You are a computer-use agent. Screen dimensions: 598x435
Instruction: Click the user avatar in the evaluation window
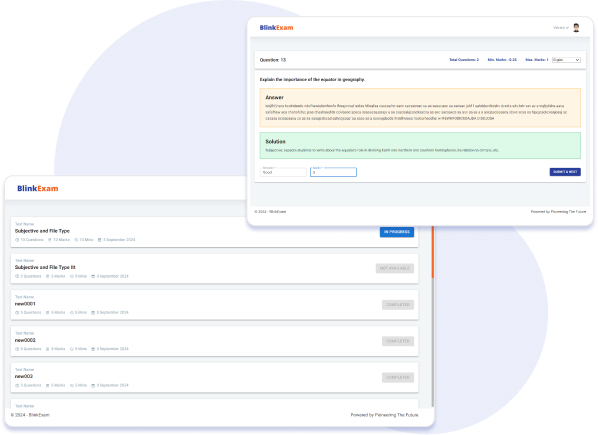(x=576, y=27)
